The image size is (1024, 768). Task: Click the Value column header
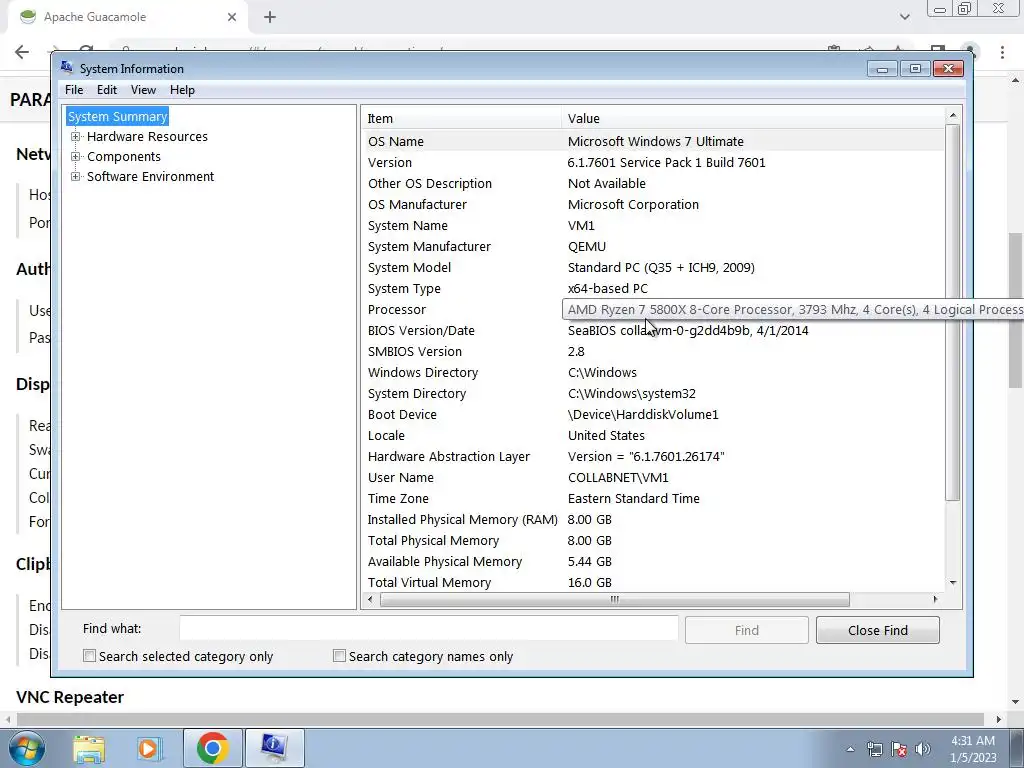point(752,118)
